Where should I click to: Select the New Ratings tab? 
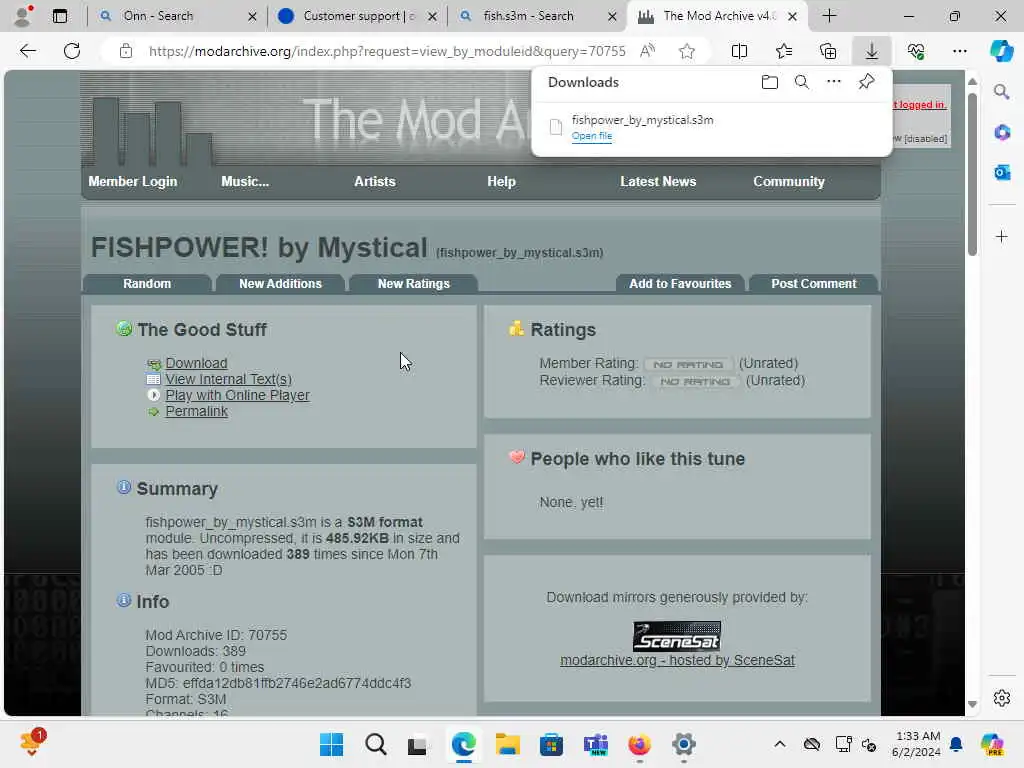413,283
